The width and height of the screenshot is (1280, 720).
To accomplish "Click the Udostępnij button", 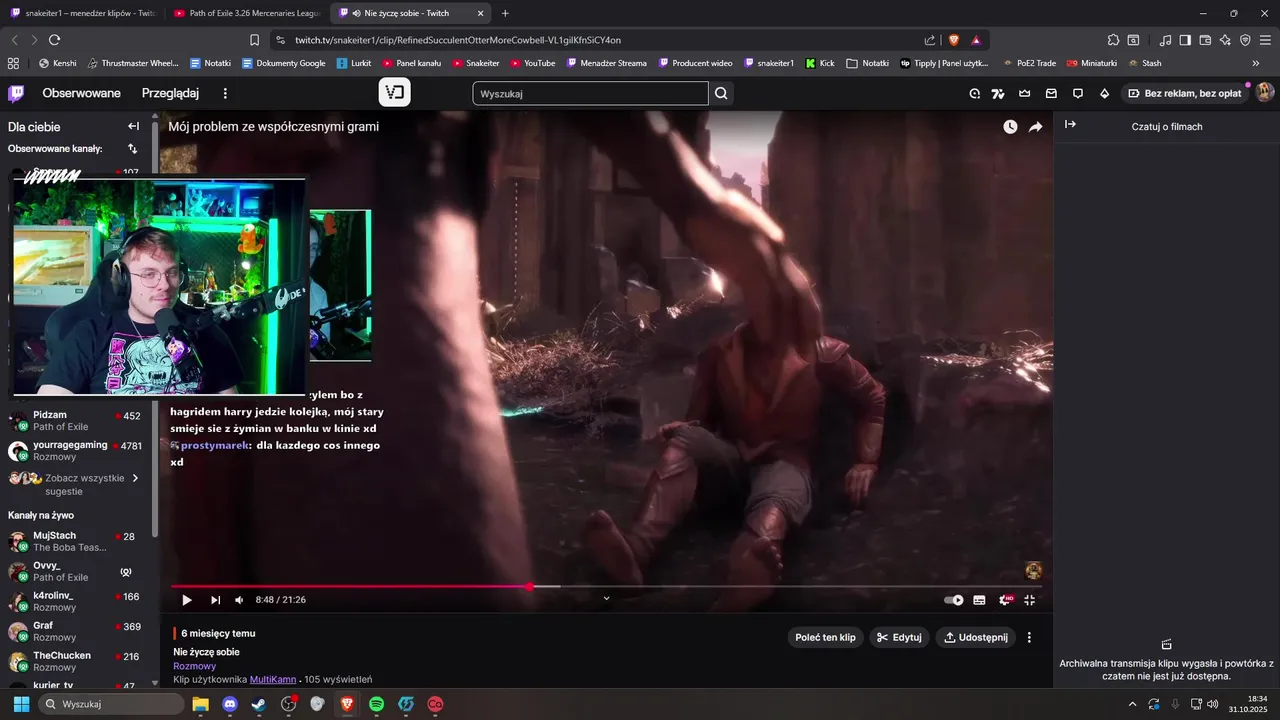I will [x=975, y=637].
